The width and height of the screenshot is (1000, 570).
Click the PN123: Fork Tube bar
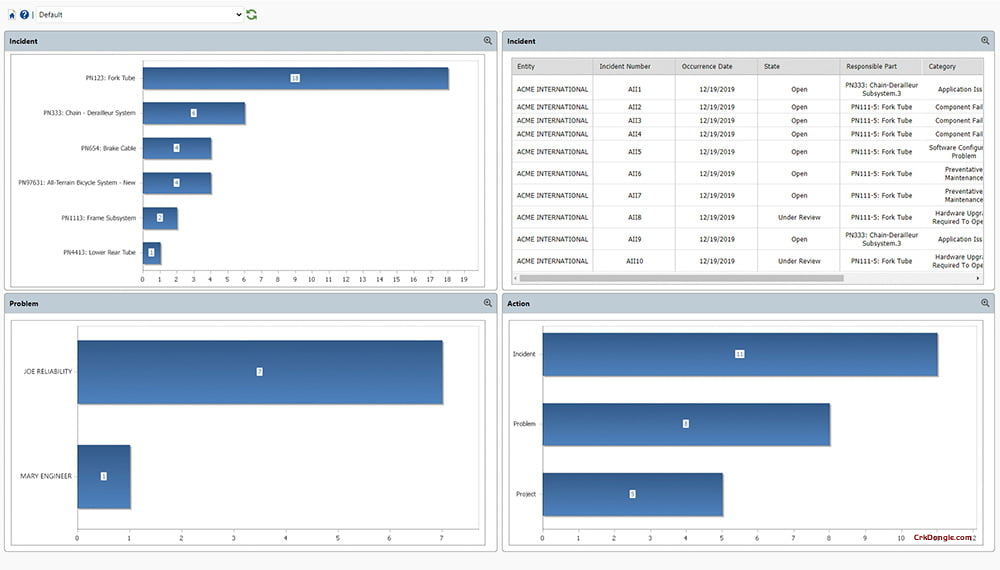[x=295, y=78]
